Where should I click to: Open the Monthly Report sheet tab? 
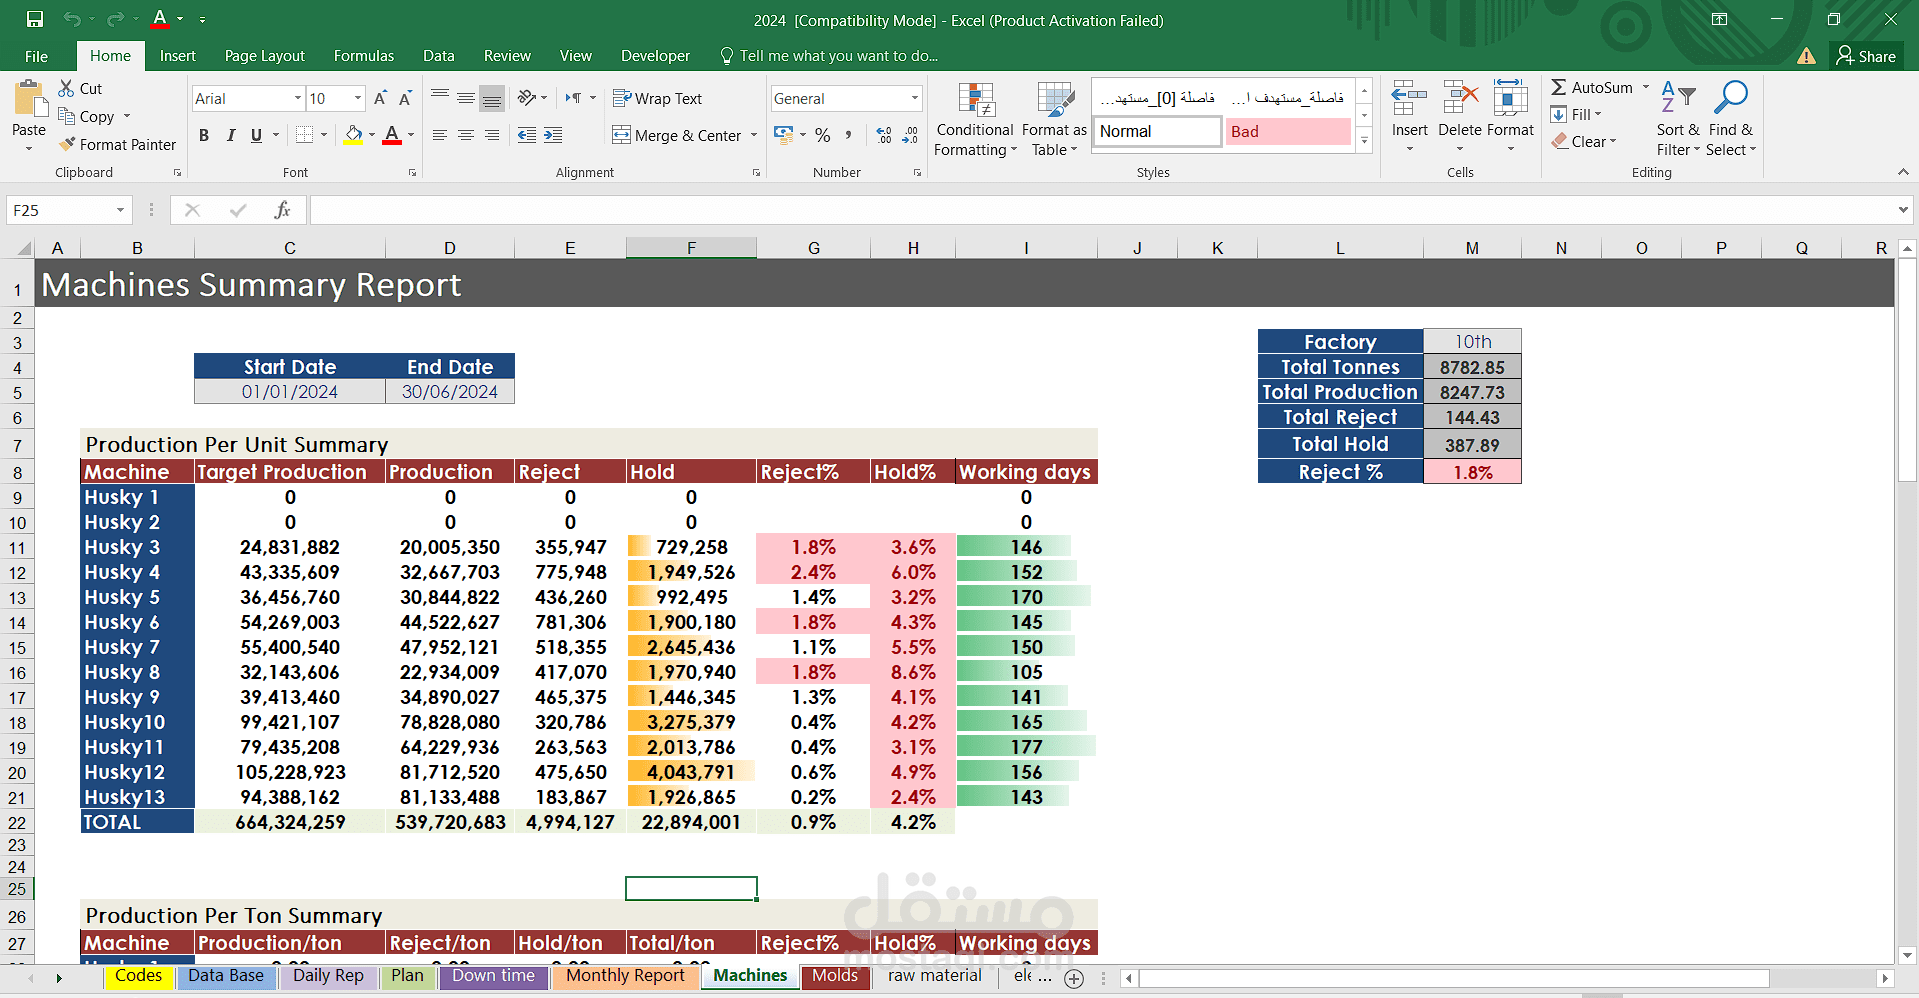625,976
